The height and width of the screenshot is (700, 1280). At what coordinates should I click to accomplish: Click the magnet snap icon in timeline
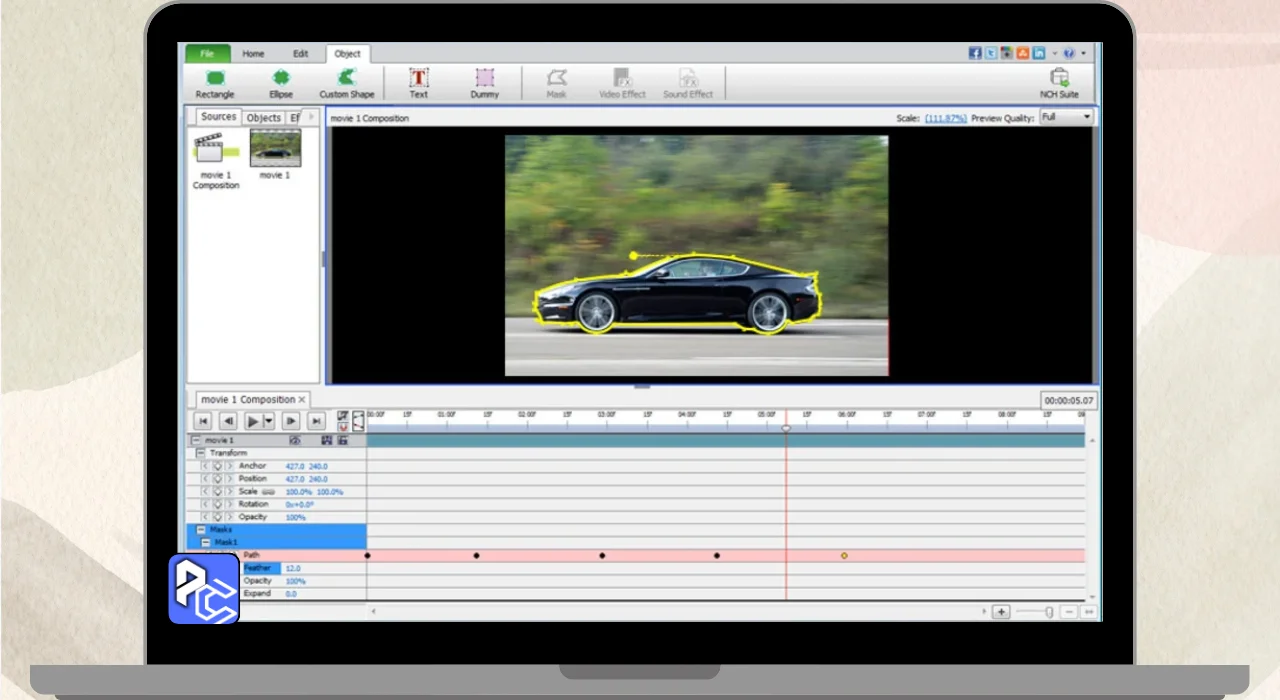[x=343, y=427]
